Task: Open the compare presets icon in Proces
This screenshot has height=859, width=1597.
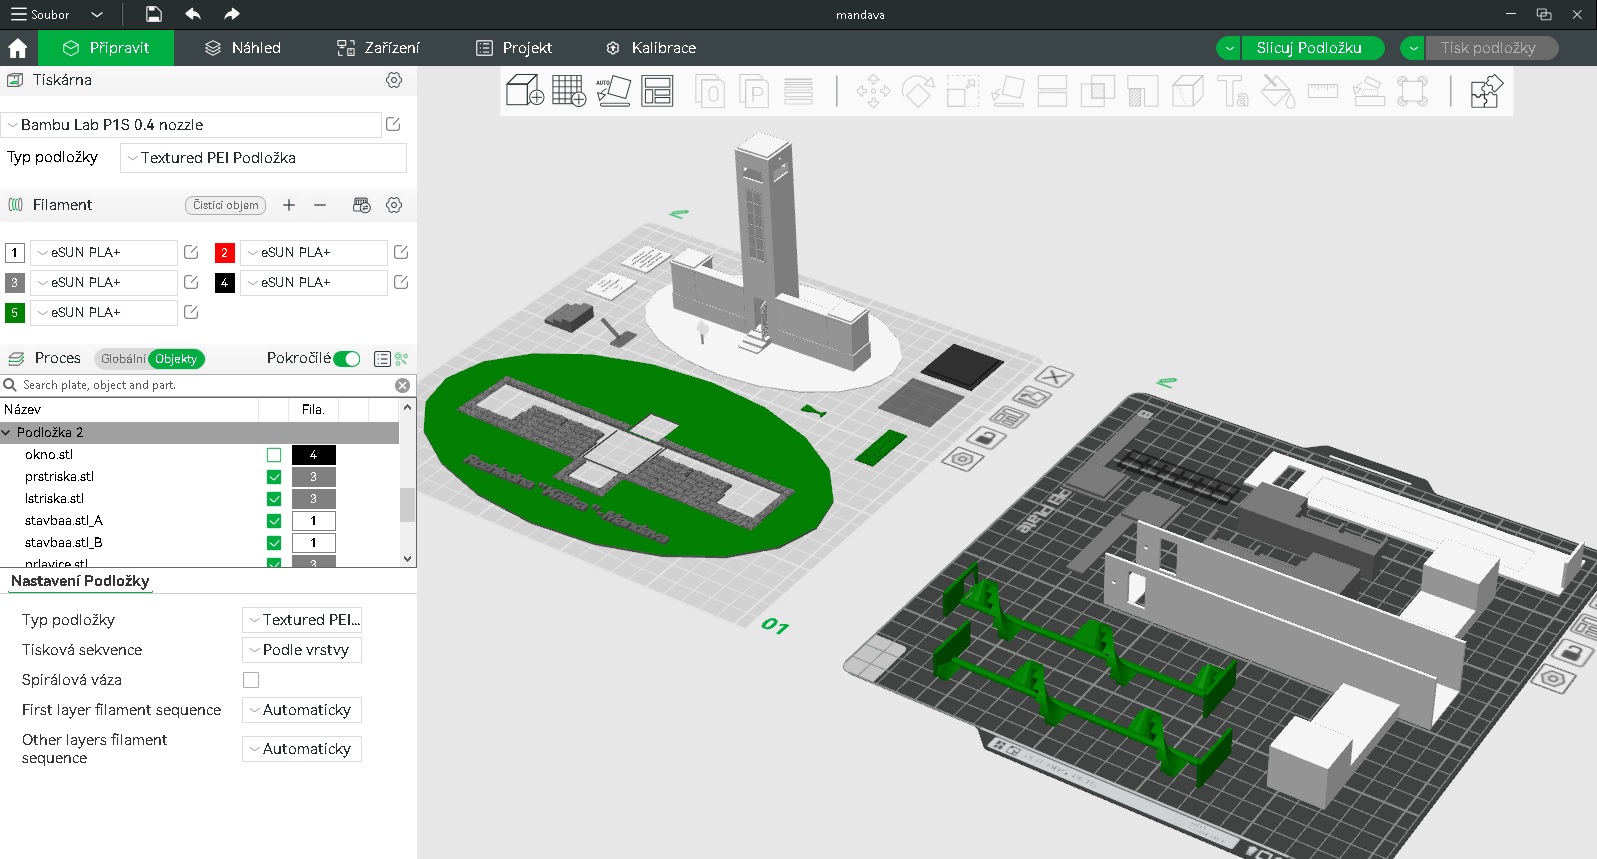Action: point(401,359)
